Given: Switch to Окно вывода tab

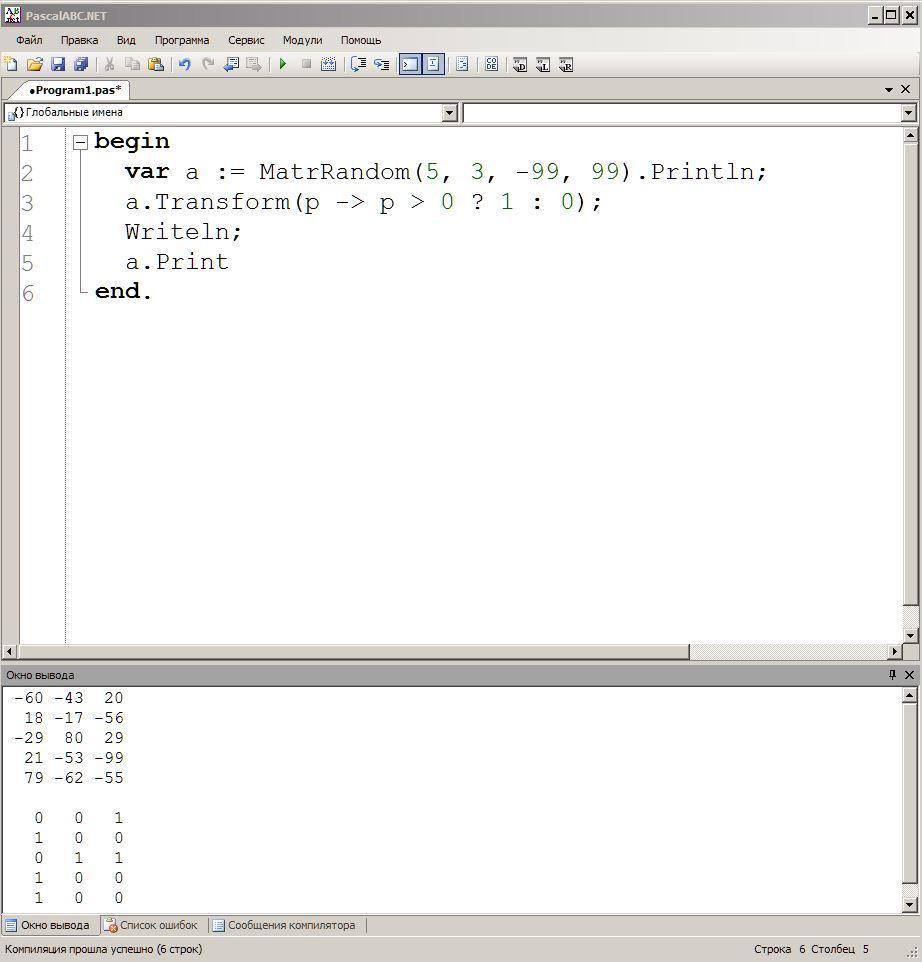Looking at the screenshot, I should pyautogui.click(x=47, y=925).
